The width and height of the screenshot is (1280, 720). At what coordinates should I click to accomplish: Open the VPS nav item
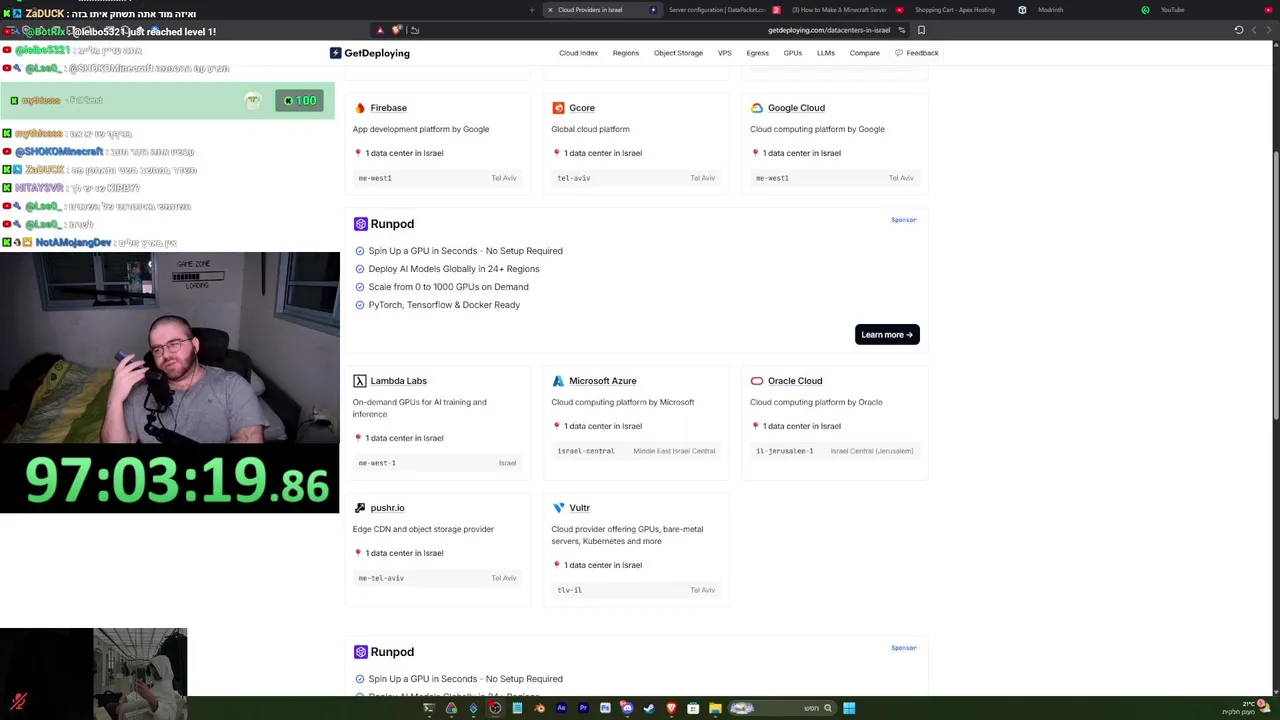coord(724,53)
